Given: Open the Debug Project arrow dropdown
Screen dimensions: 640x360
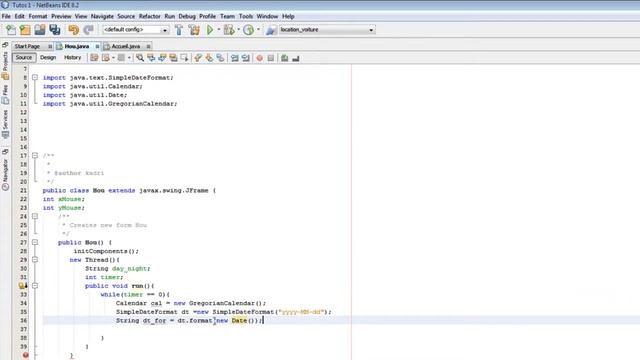Looking at the screenshot, I should 239,30.
